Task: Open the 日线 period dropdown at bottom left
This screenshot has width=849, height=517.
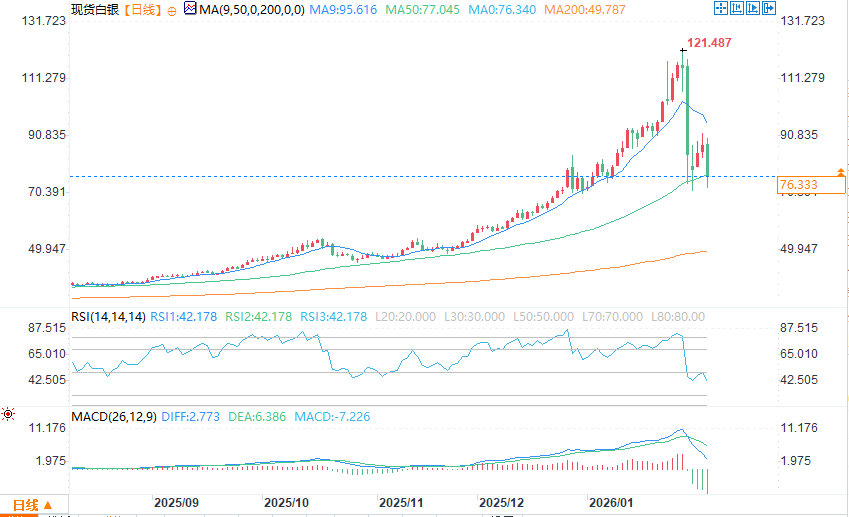Action: tap(33, 505)
